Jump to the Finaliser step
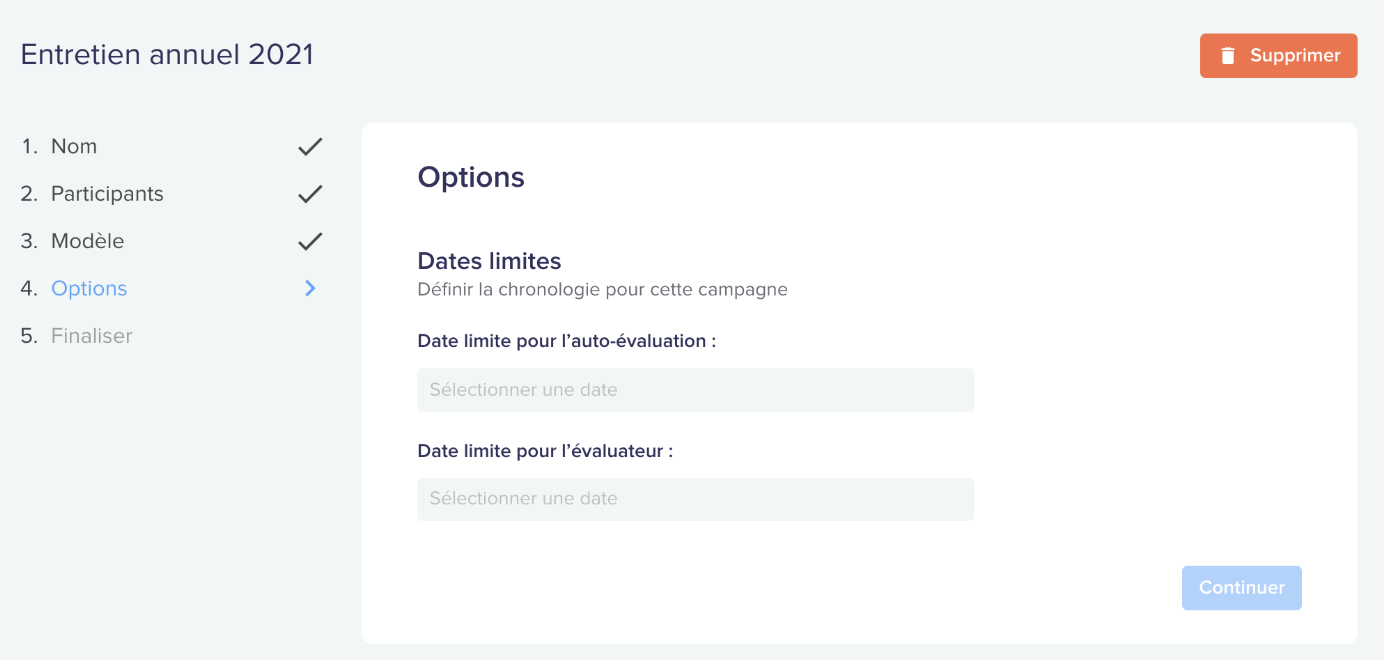This screenshot has width=1384, height=660. 76,336
